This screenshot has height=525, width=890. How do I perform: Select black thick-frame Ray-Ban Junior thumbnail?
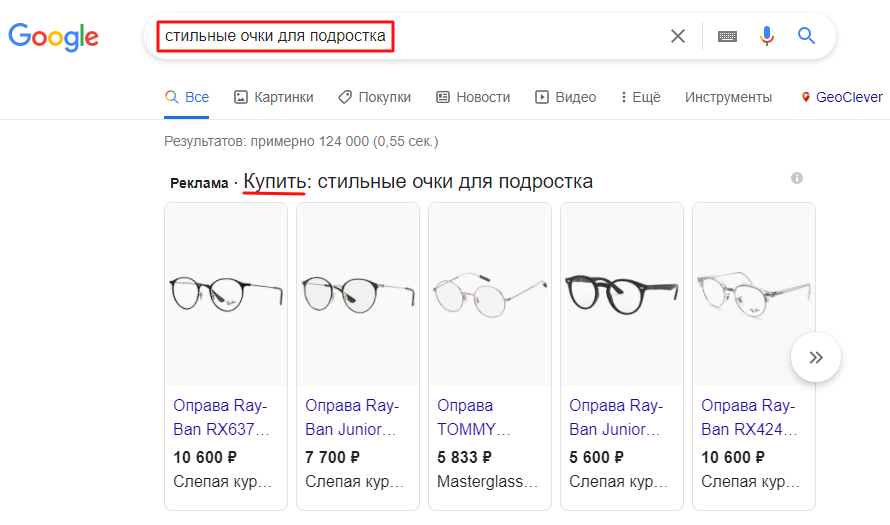pos(622,294)
